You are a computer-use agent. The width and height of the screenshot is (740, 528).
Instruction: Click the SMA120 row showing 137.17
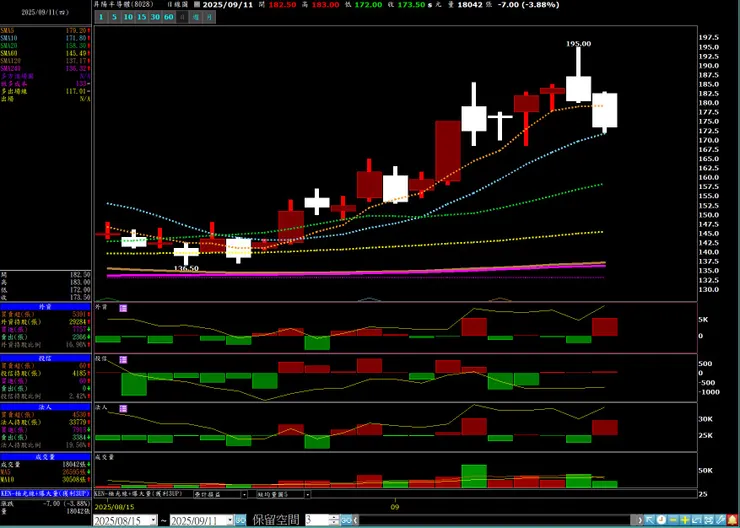[45, 61]
